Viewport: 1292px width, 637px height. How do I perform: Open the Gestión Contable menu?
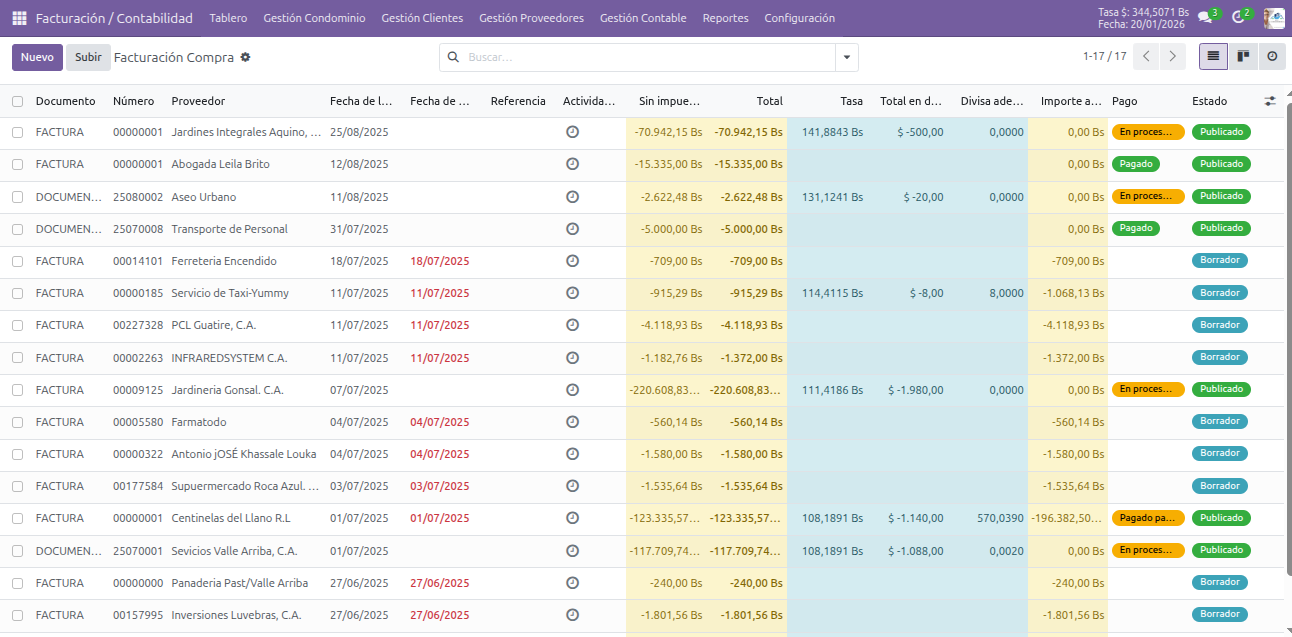pyautogui.click(x=642, y=18)
